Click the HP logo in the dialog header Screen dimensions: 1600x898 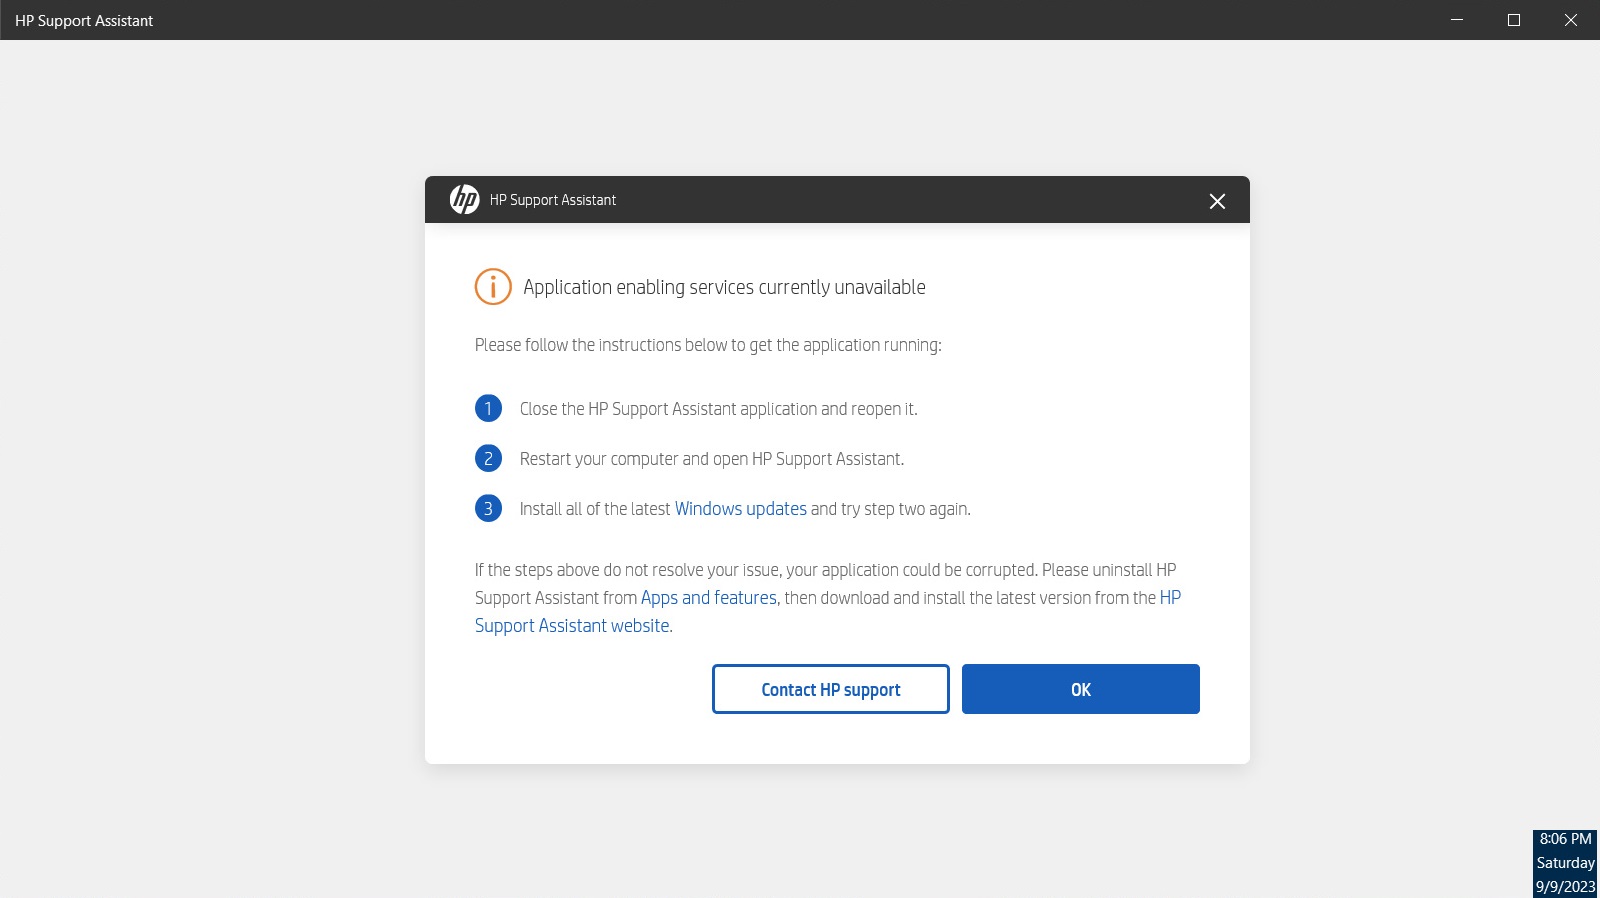(464, 200)
